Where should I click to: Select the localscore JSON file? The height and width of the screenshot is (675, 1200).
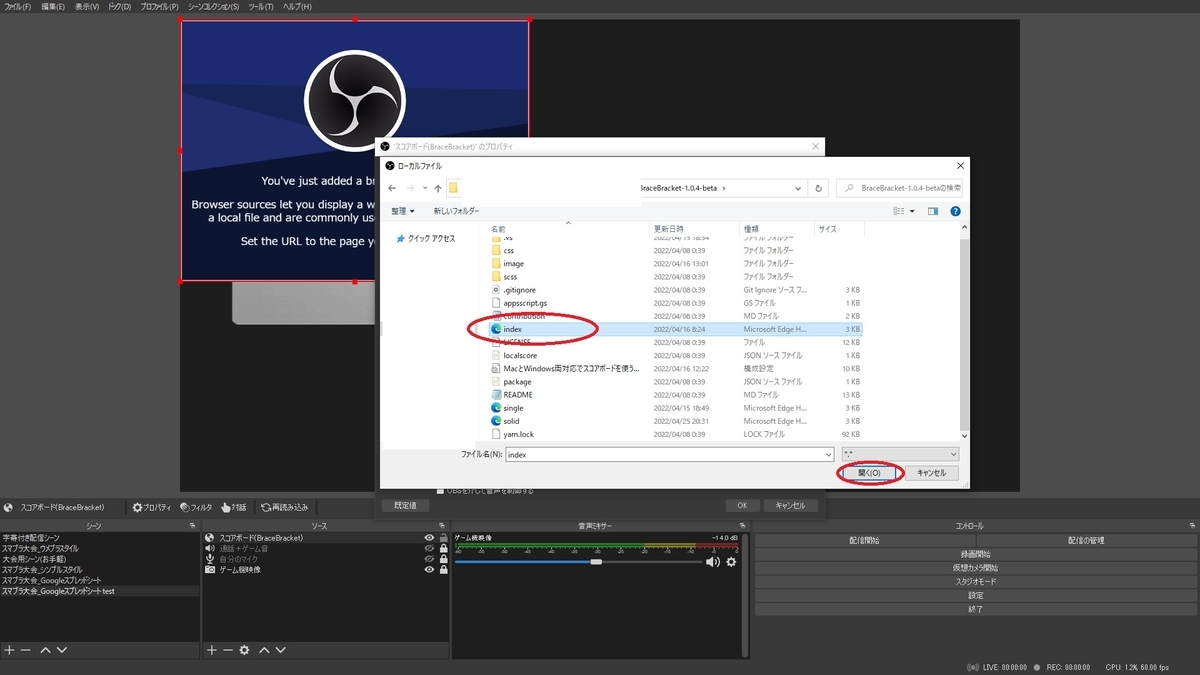pos(675,355)
